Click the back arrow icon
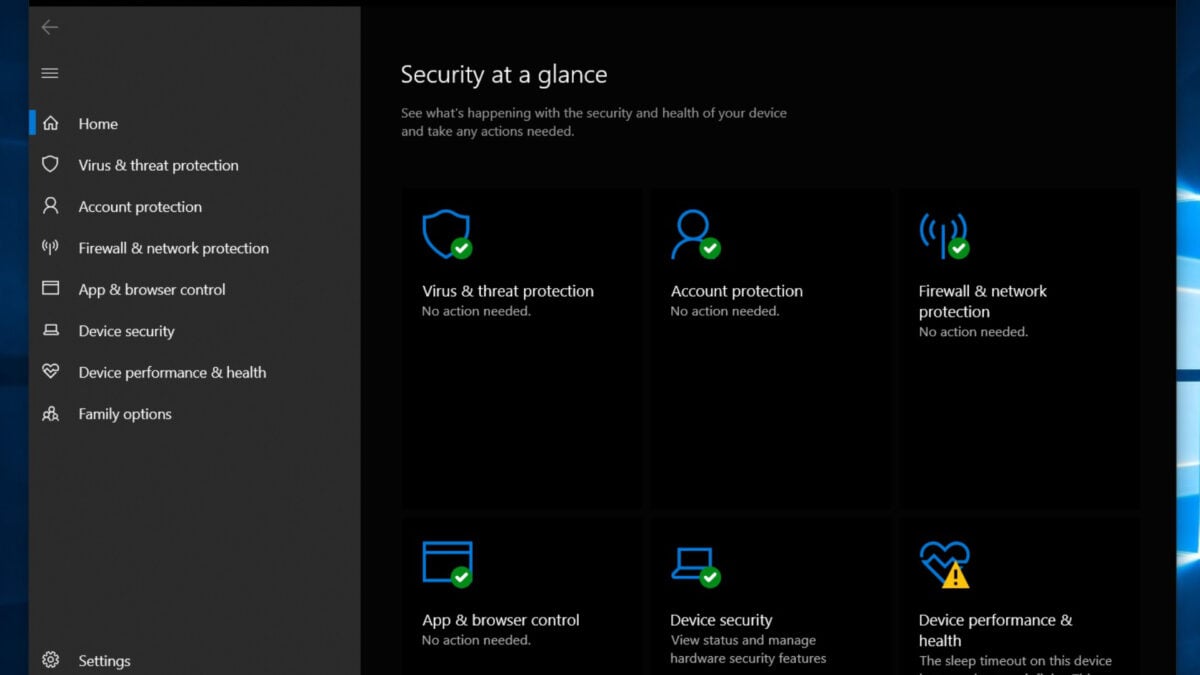Viewport: 1200px width, 675px height. pyautogui.click(x=50, y=28)
